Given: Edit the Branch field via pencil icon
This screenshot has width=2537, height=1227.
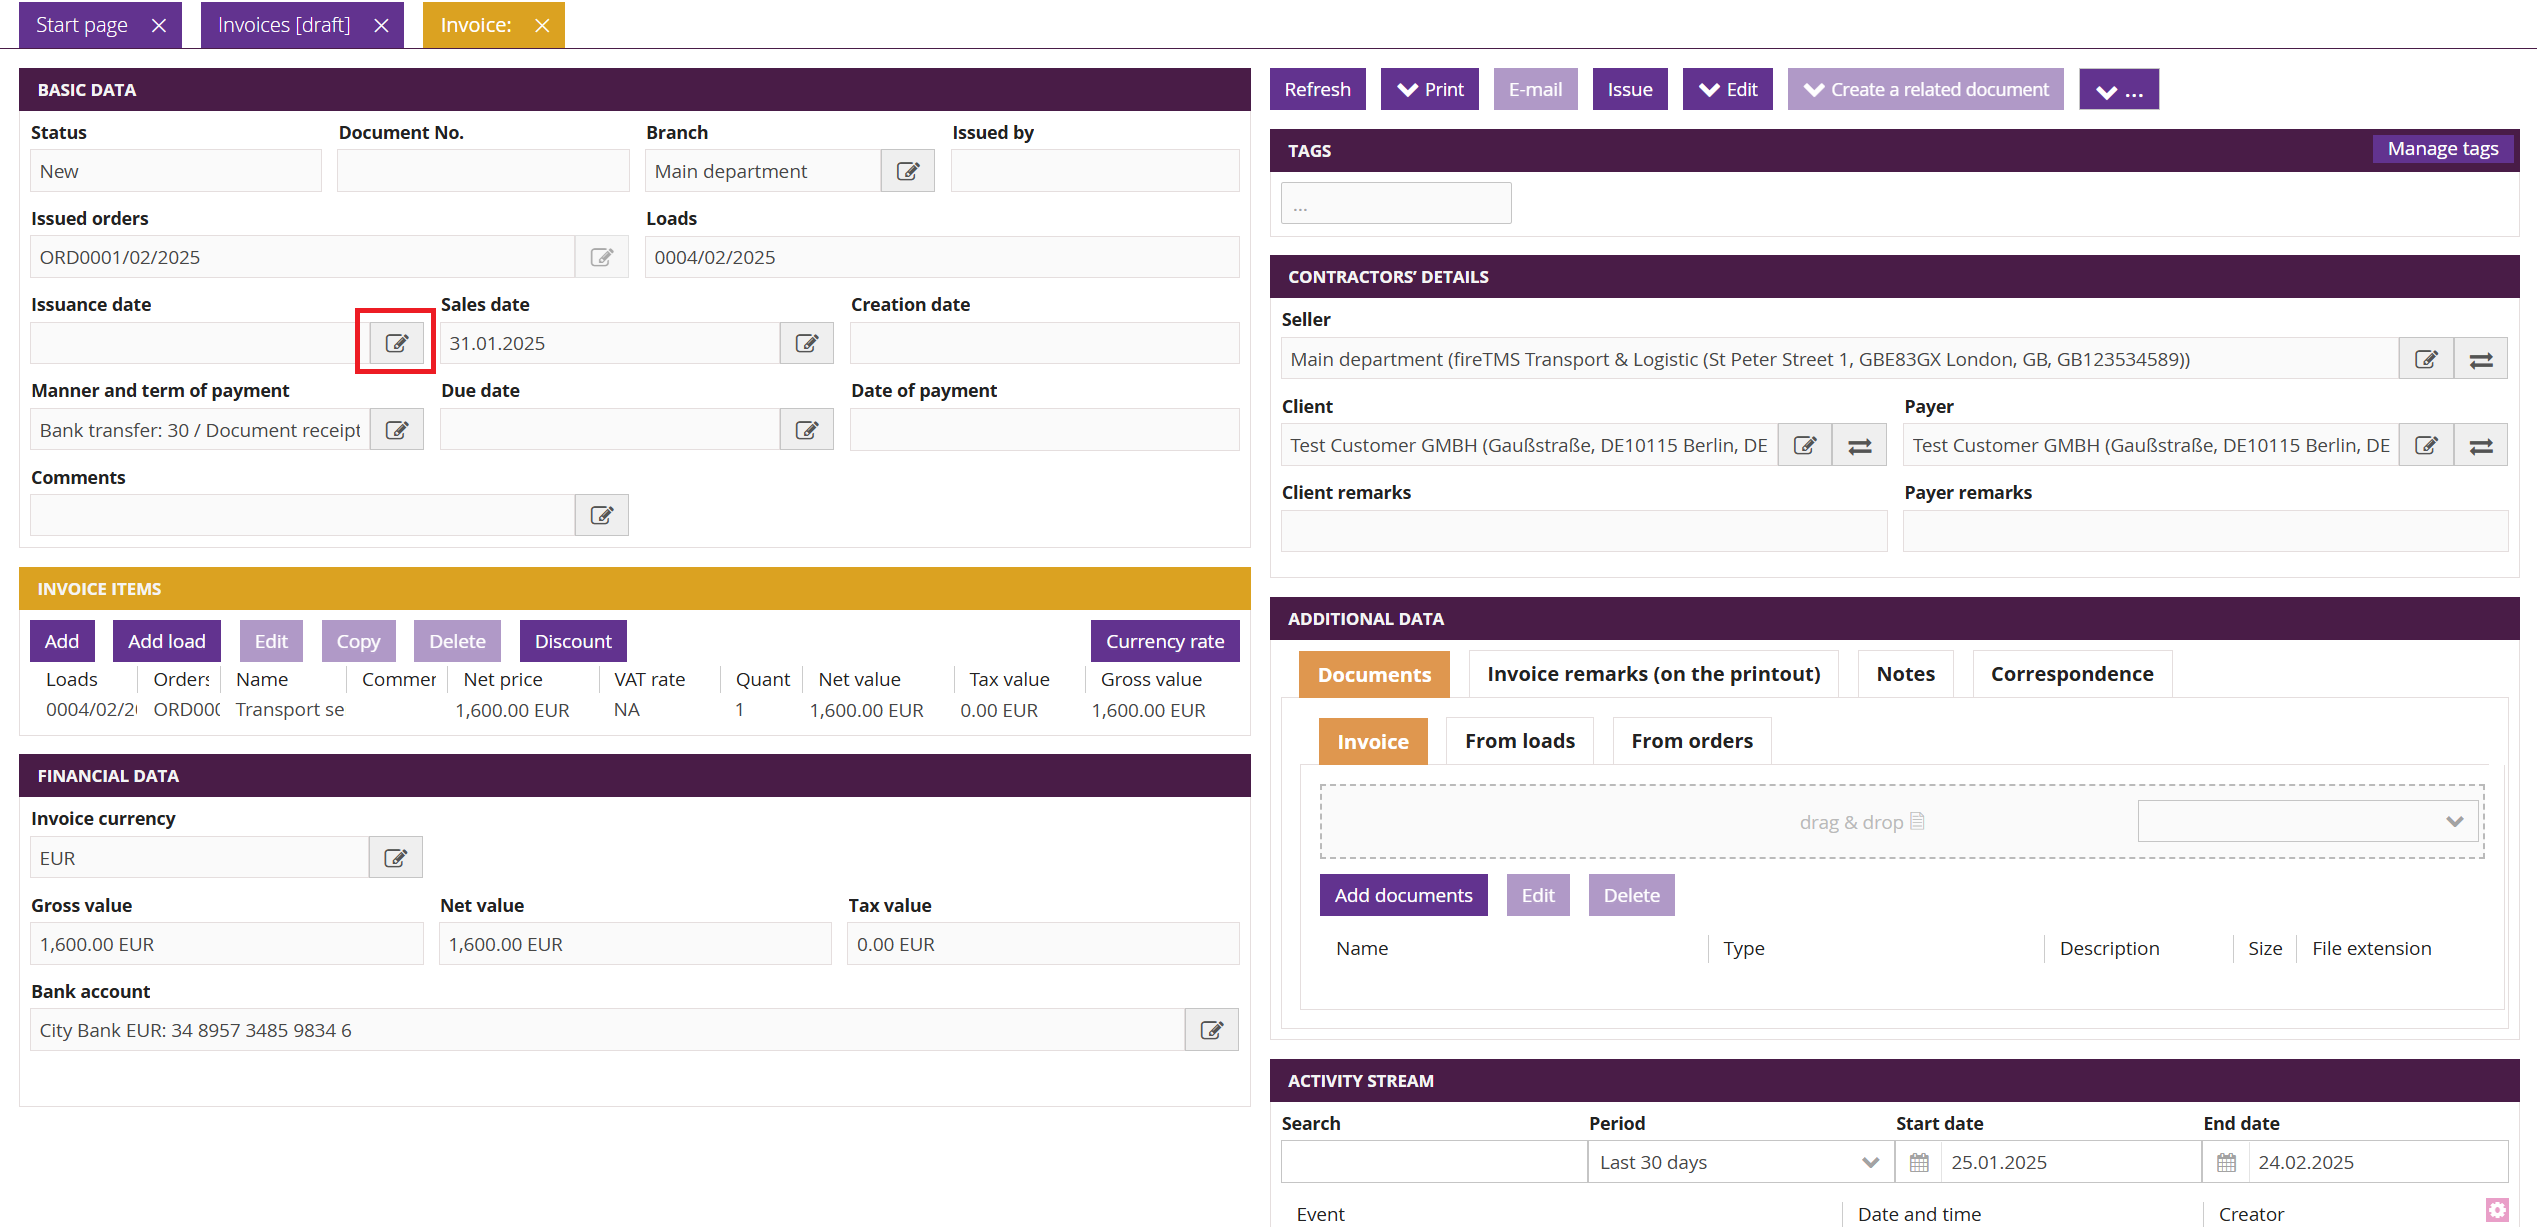Looking at the screenshot, I should tap(907, 171).
